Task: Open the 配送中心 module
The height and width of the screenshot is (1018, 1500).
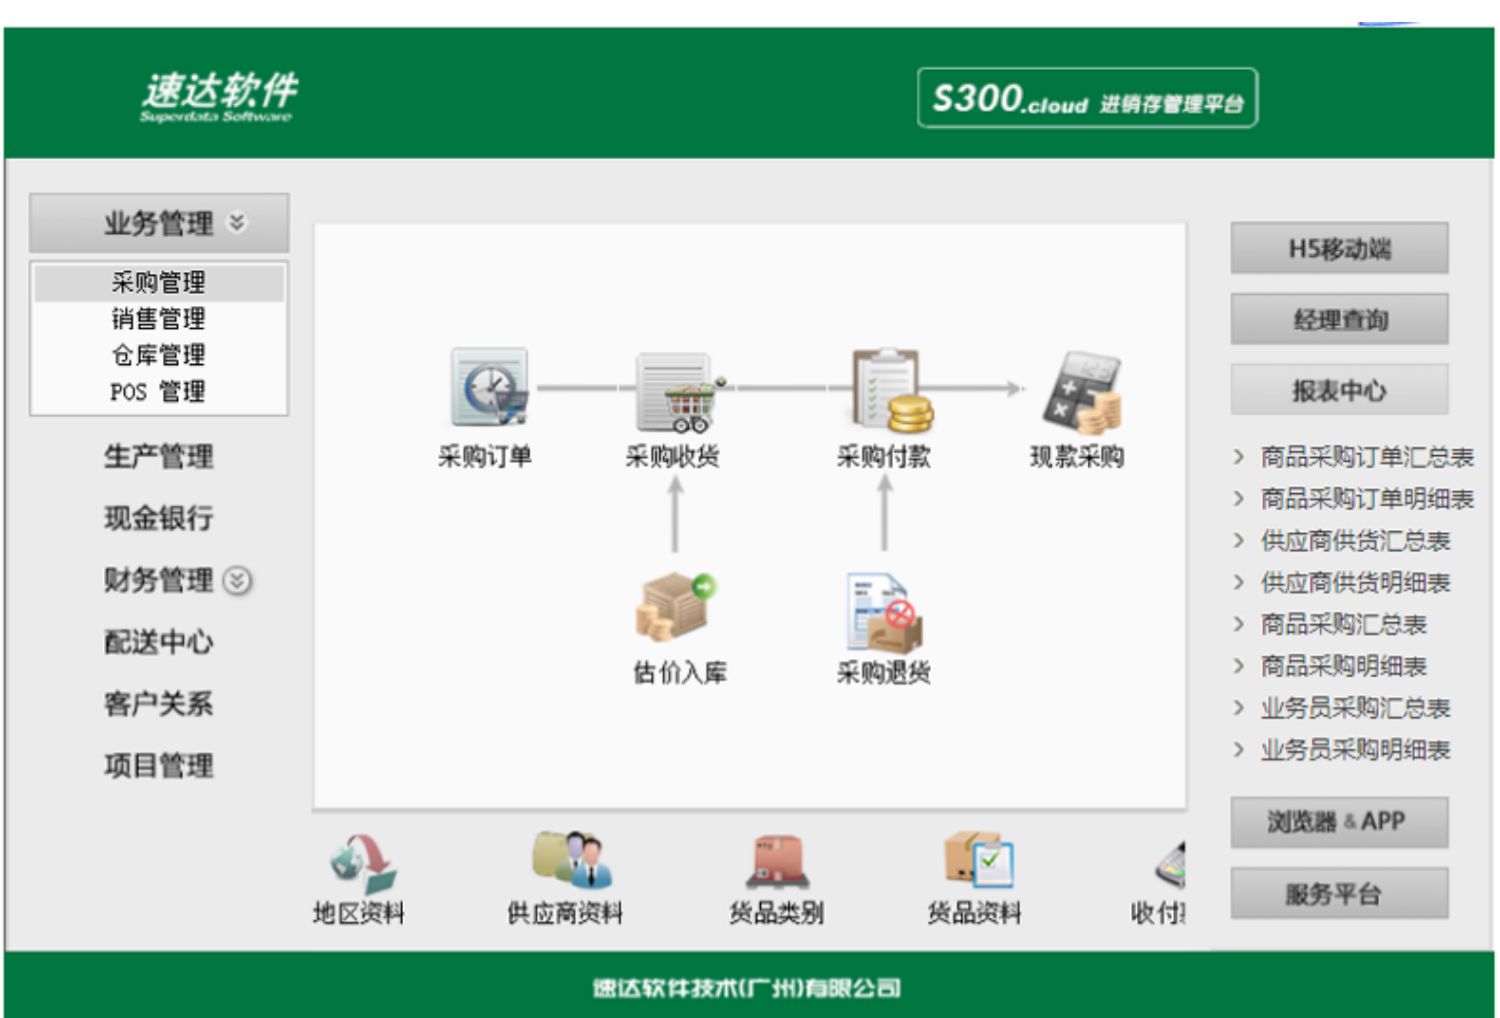Action: (159, 642)
